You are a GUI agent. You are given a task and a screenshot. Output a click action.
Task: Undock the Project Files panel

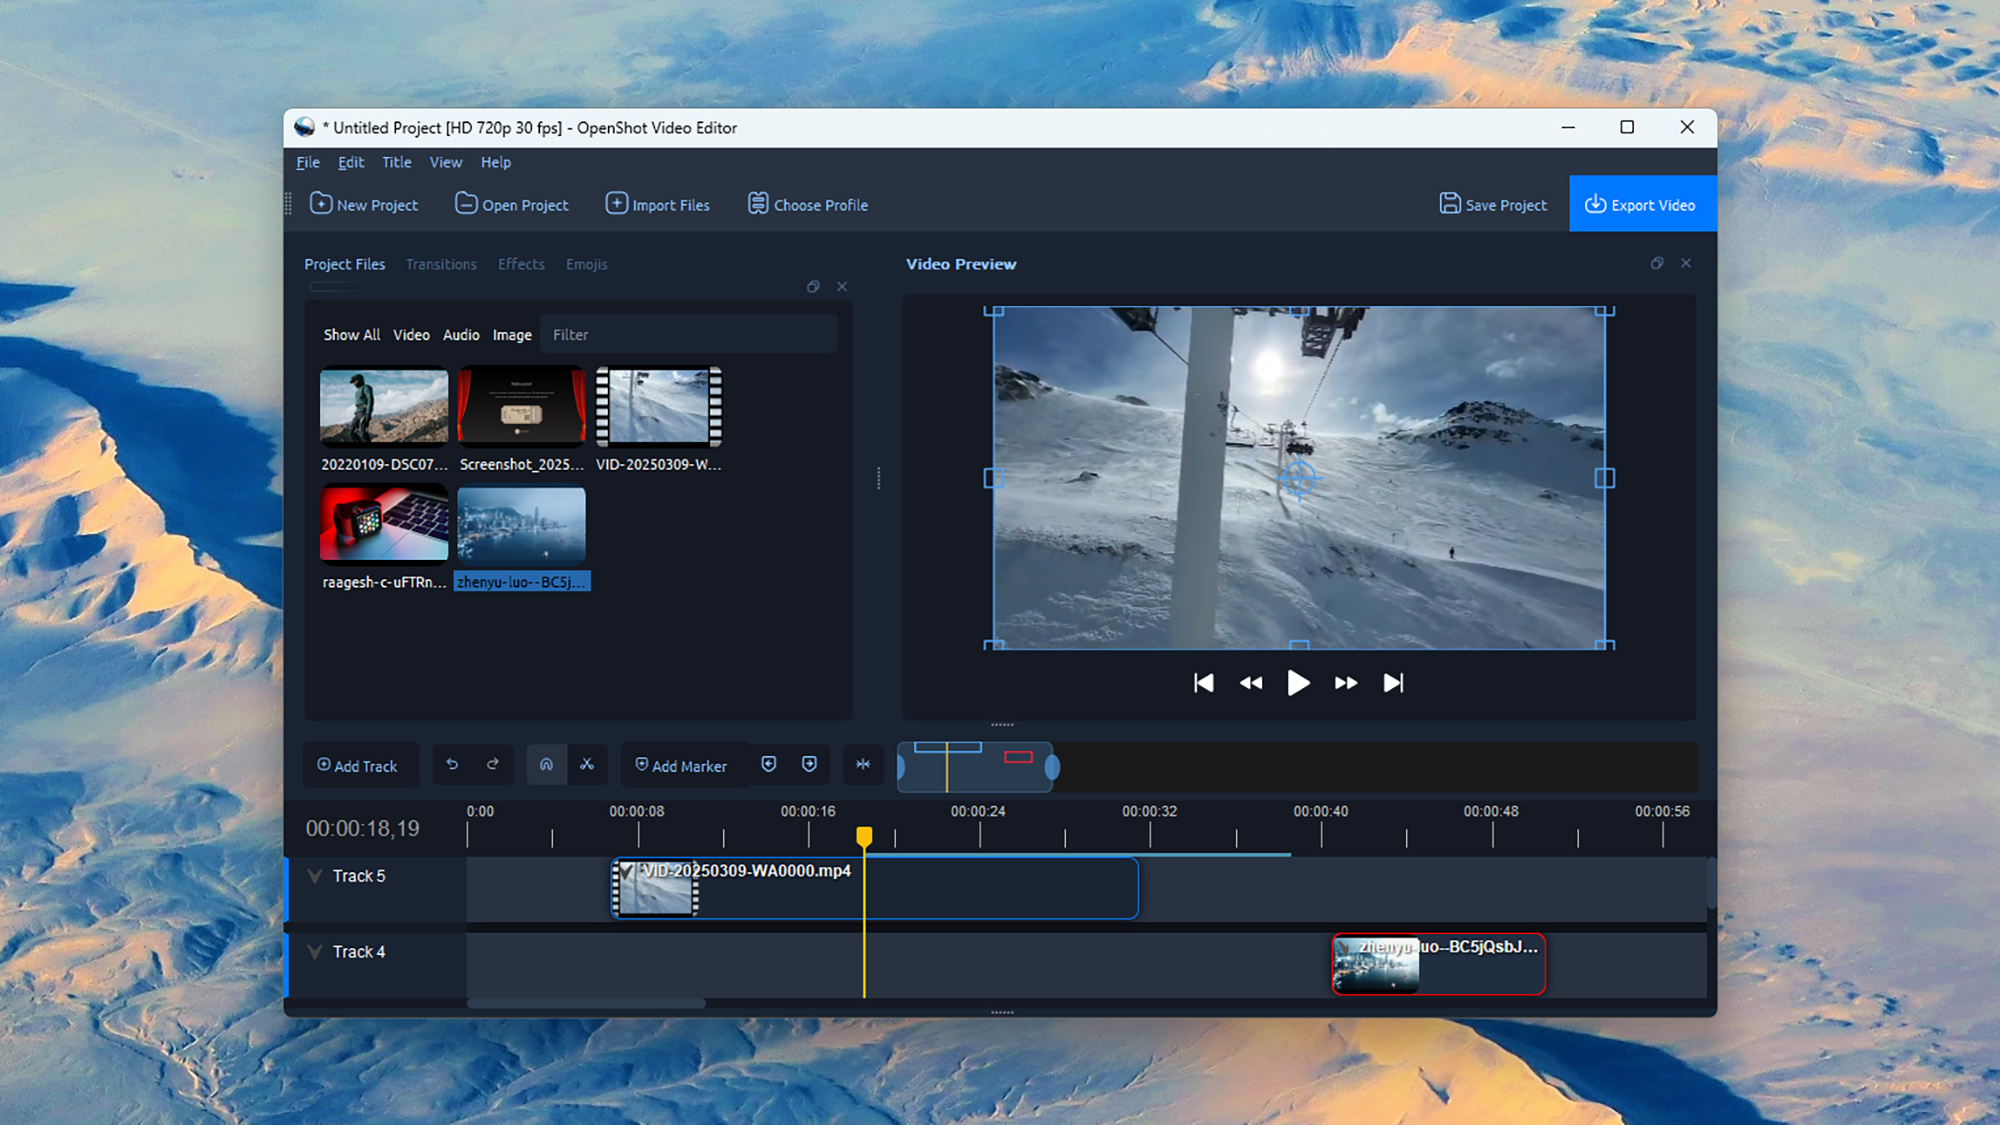[813, 286]
